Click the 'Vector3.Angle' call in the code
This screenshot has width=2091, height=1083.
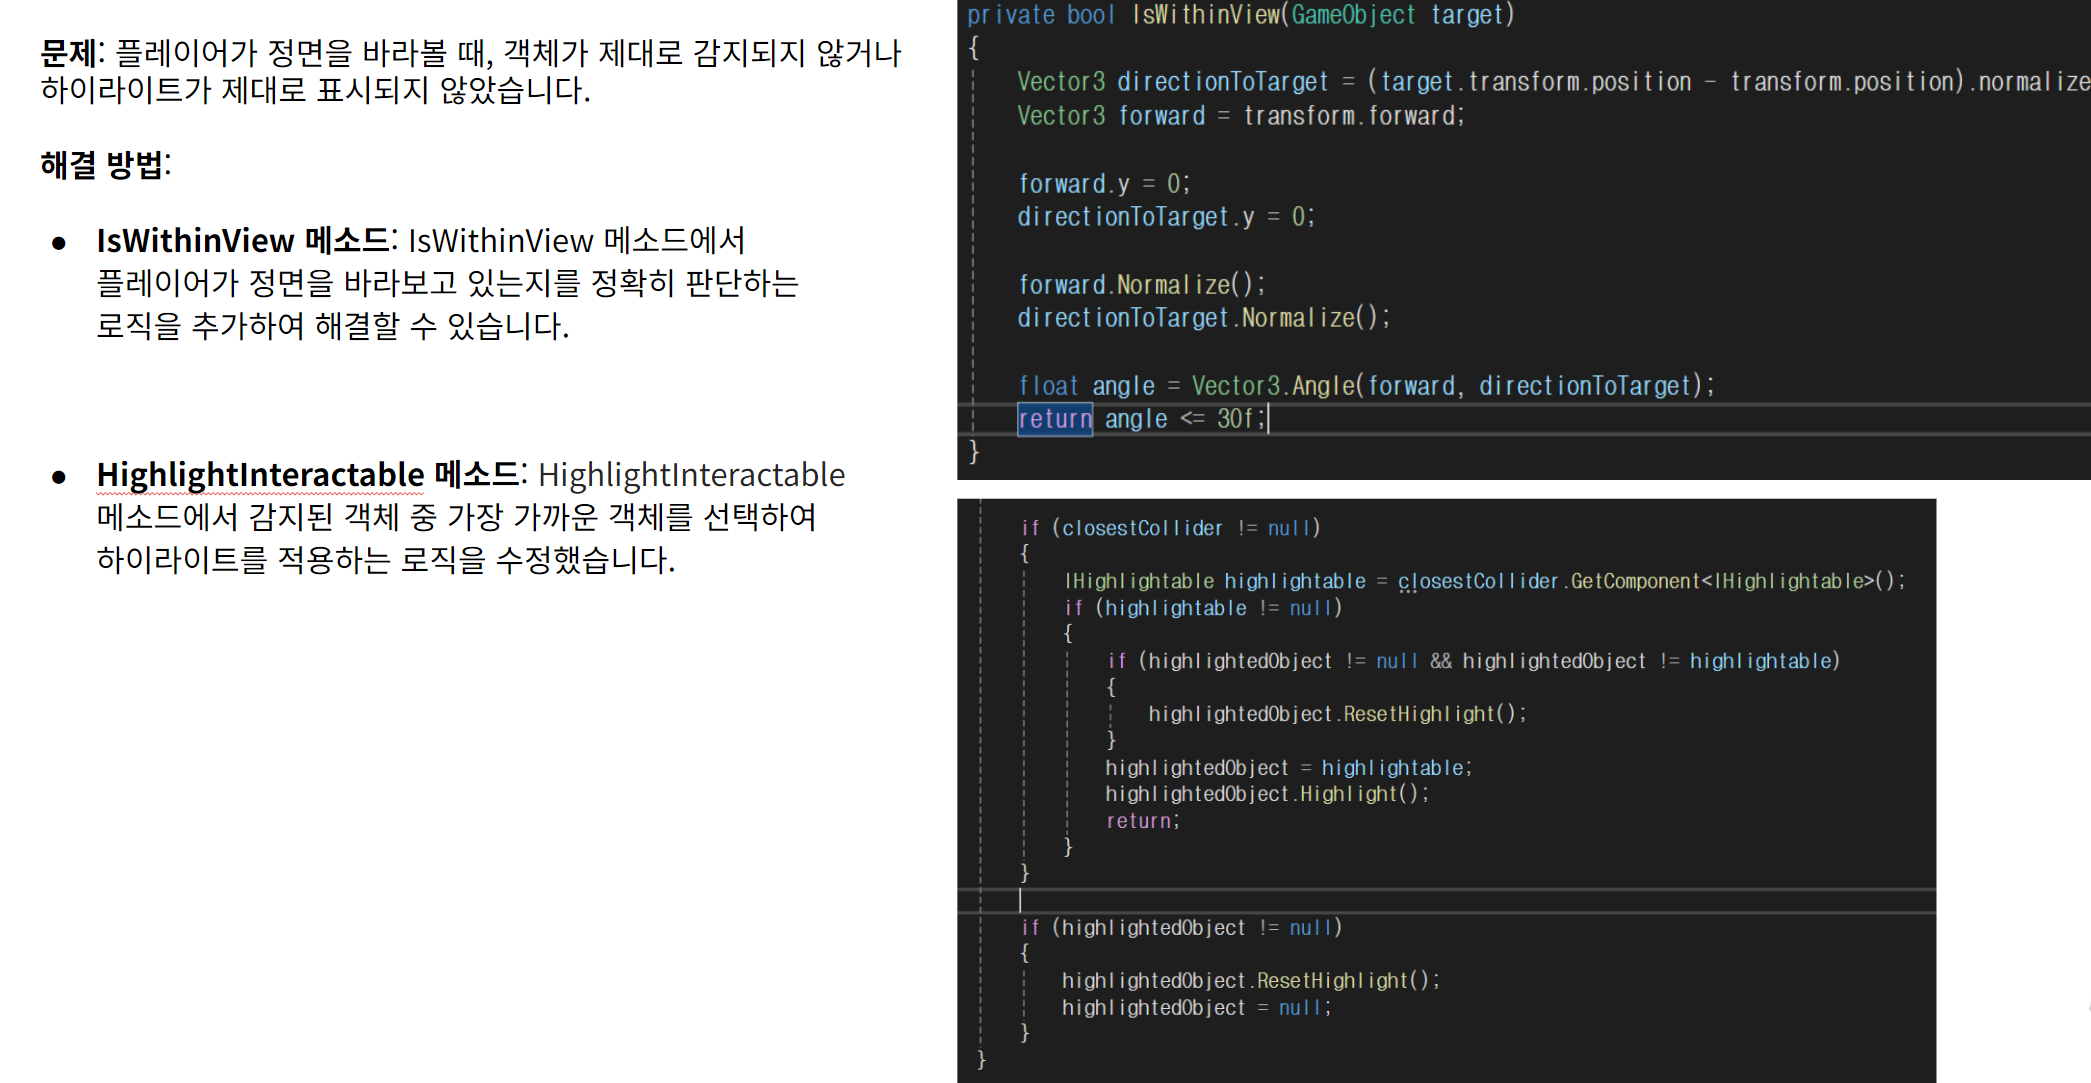click(x=1272, y=386)
